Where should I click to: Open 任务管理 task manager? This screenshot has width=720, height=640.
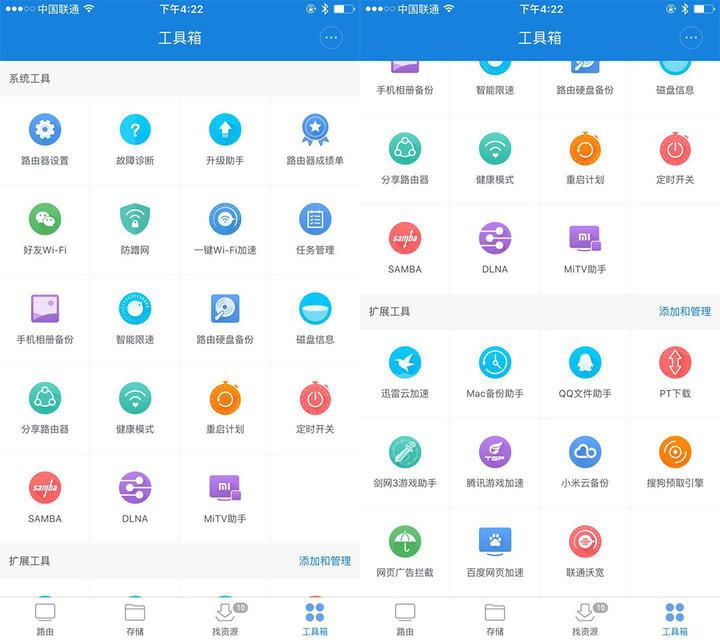click(x=315, y=219)
